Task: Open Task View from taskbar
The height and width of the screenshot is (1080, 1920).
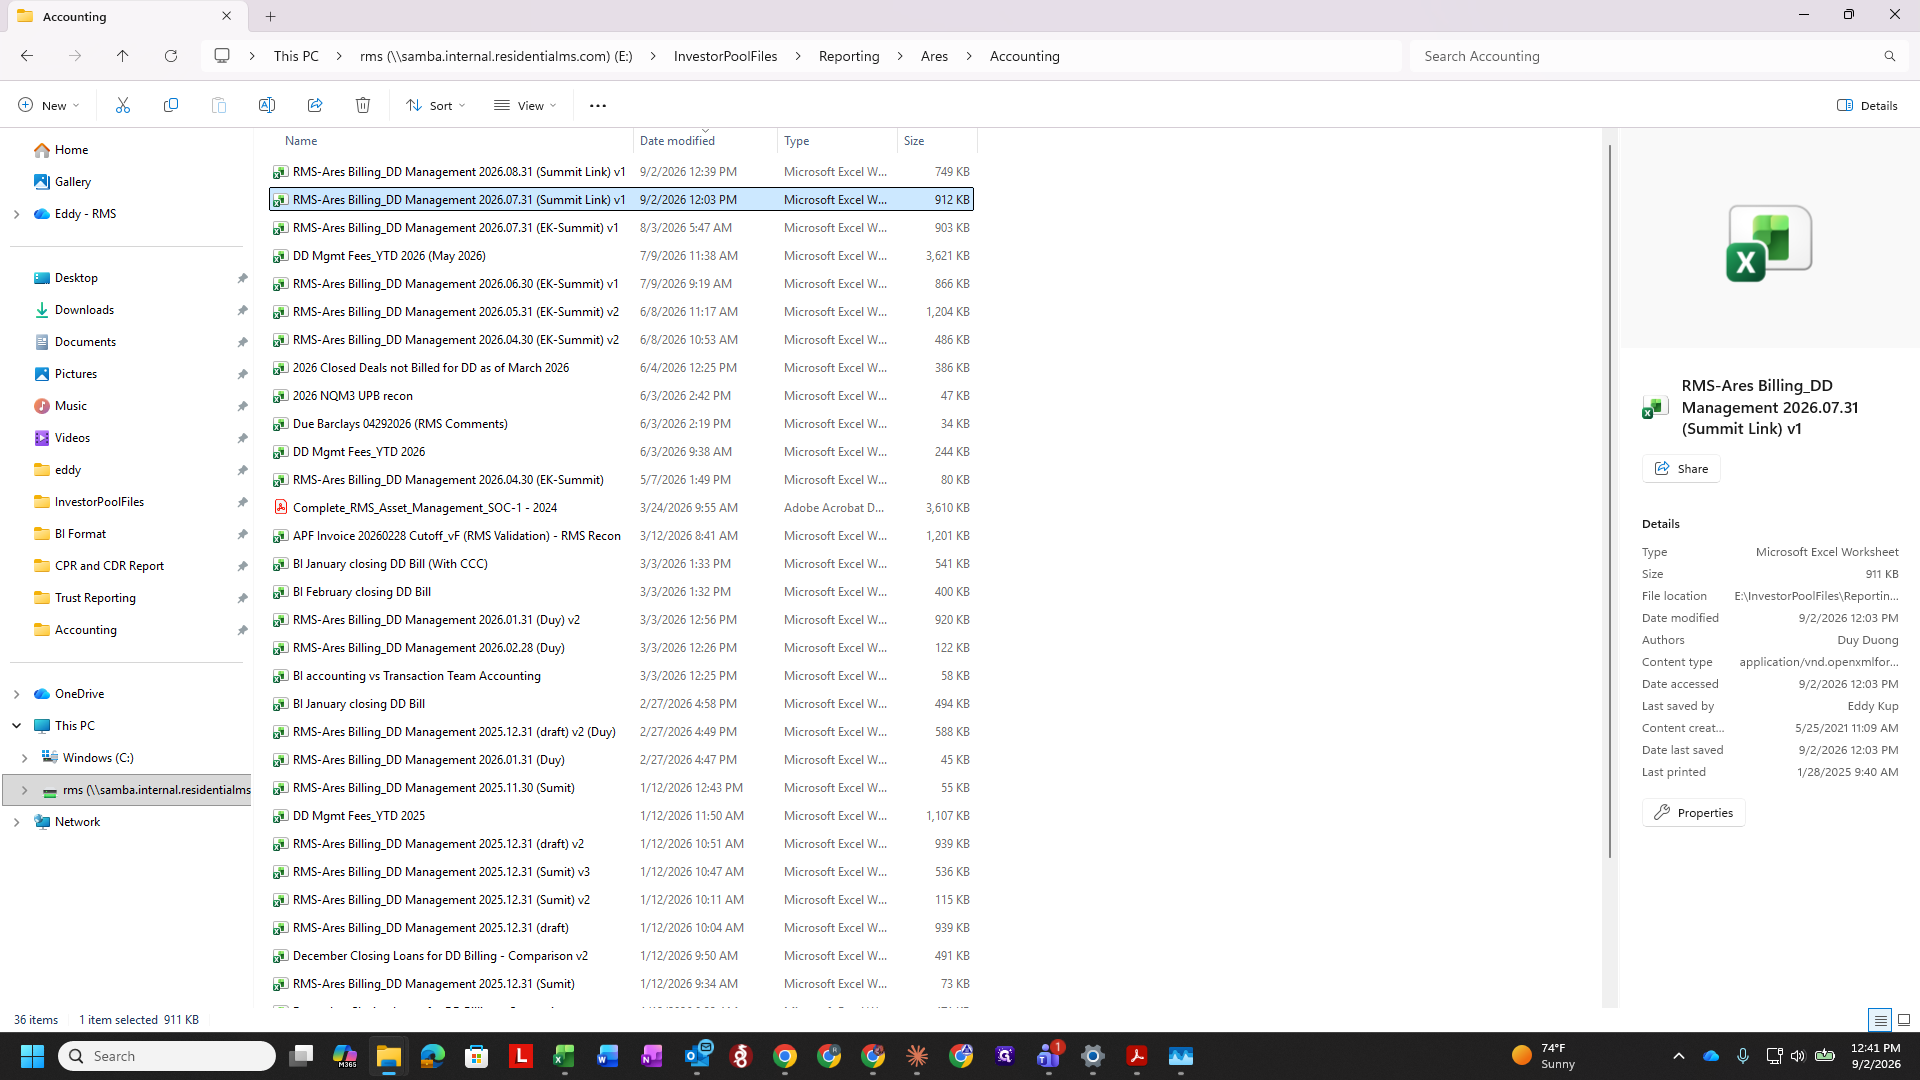Action: click(x=301, y=1056)
